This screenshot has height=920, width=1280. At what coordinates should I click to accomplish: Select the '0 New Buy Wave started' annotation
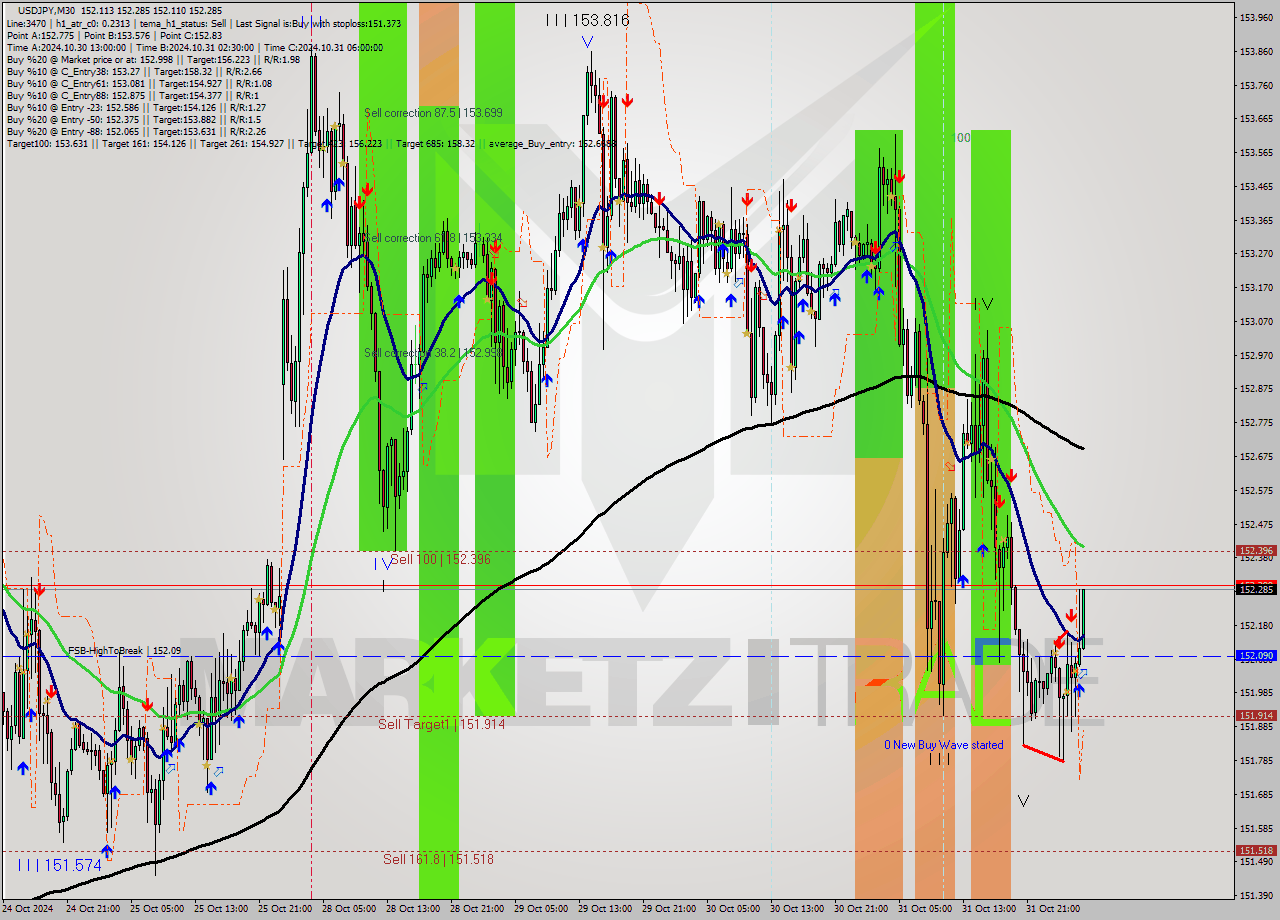pyautogui.click(x=943, y=745)
